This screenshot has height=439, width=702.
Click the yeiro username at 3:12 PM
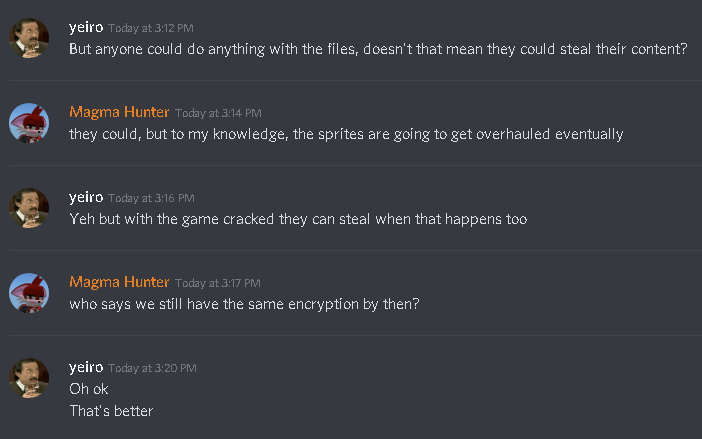pos(86,27)
